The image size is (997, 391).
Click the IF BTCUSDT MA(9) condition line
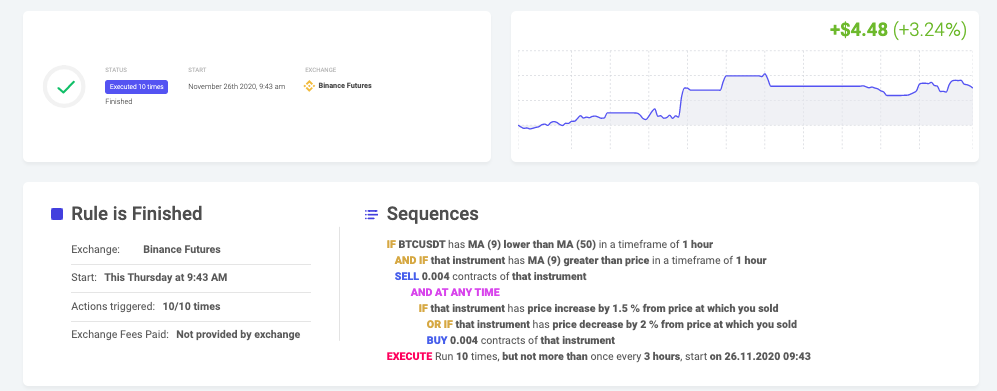point(549,245)
